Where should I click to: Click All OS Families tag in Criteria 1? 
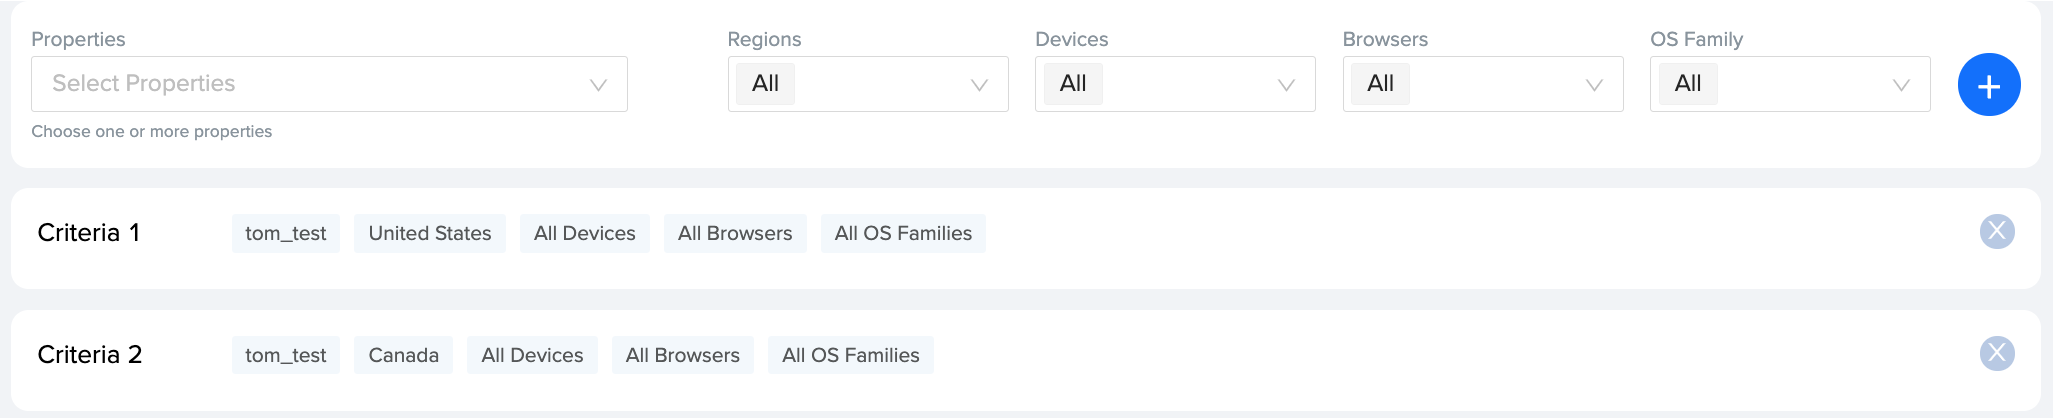(903, 233)
